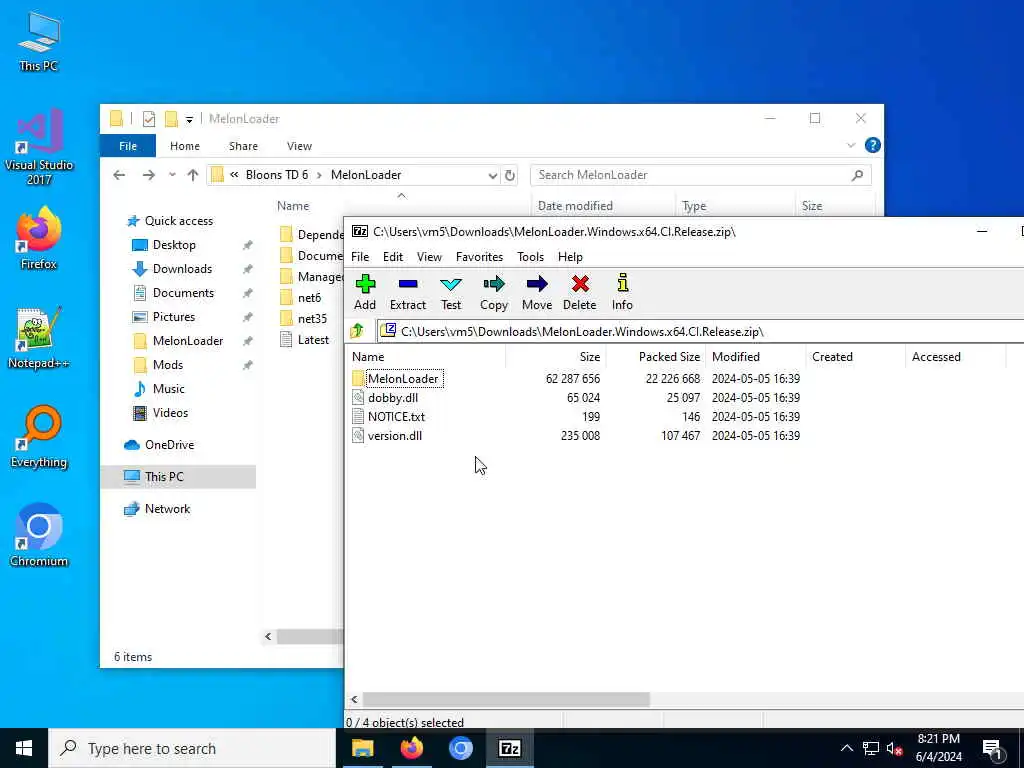The height and width of the screenshot is (768, 1024).
Task: Open 7-Zip File menu
Action: tap(360, 257)
